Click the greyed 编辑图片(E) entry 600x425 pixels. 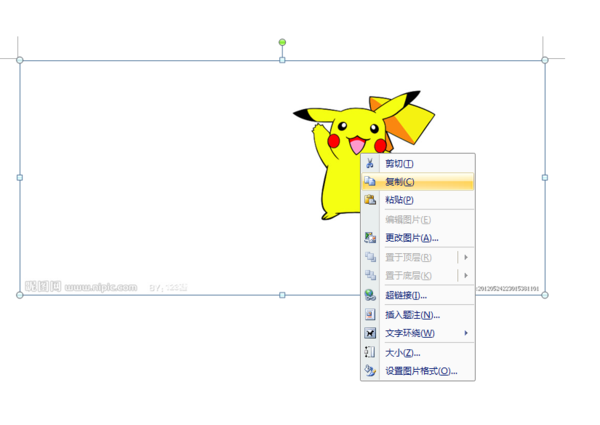(418, 220)
